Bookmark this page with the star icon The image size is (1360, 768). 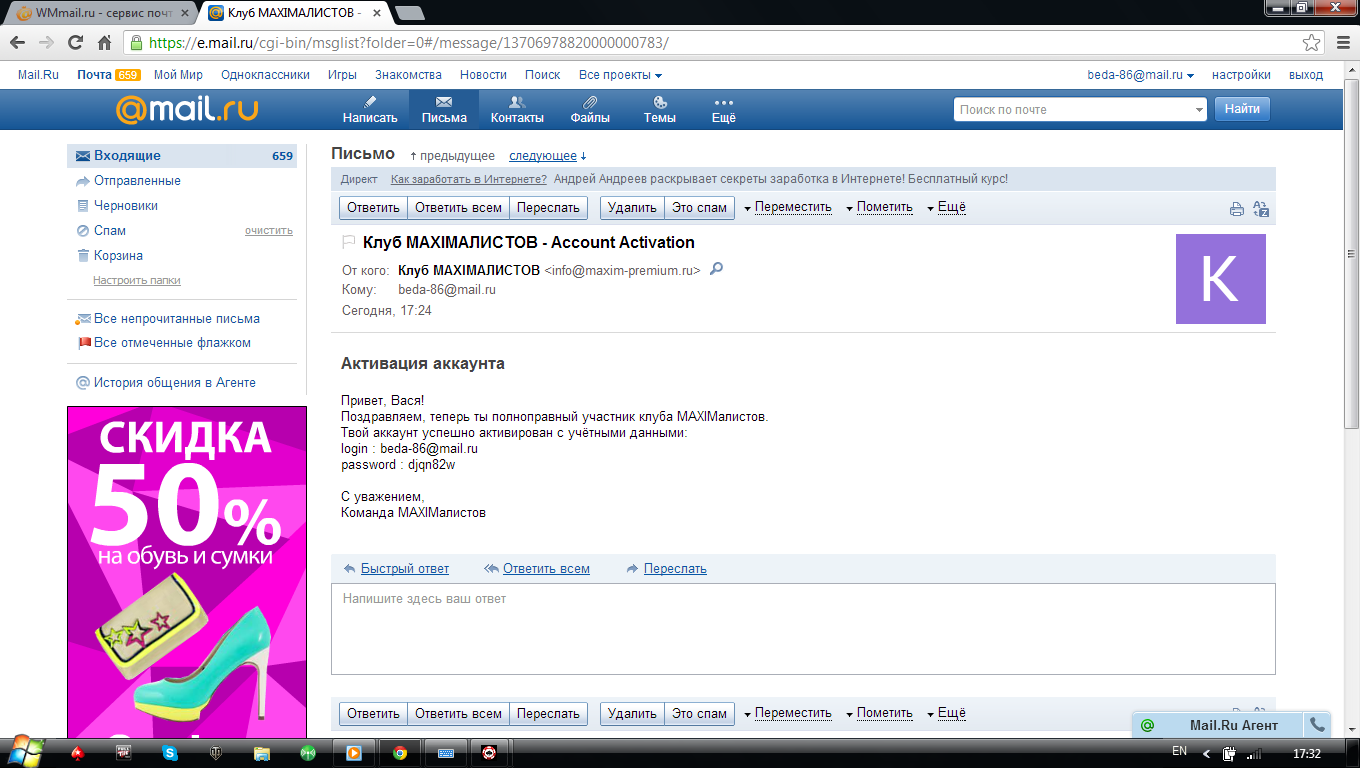pyautogui.click(x=1311, y=43)
